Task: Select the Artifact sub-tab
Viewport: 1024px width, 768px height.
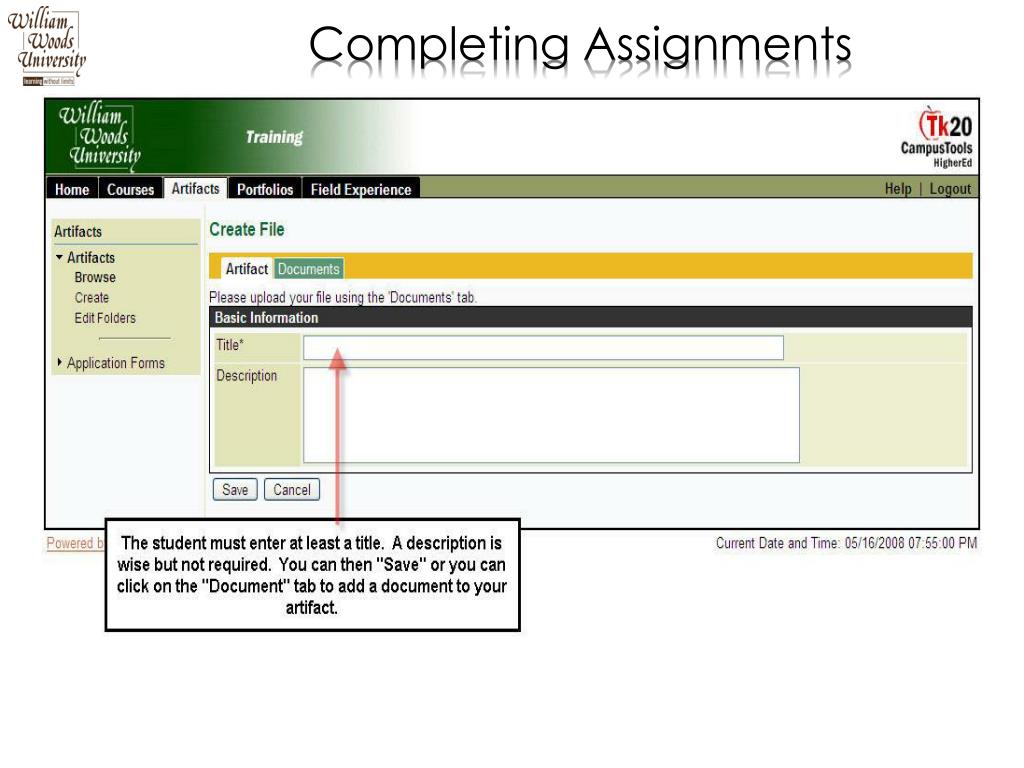Action: [x=246, y=268]
